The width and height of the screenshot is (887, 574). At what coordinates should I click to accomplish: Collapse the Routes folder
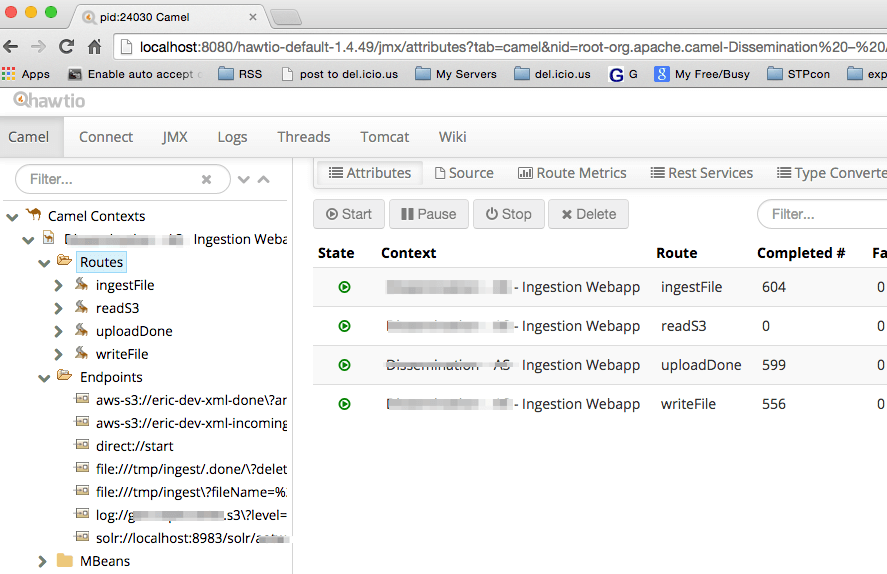[44, 263]
